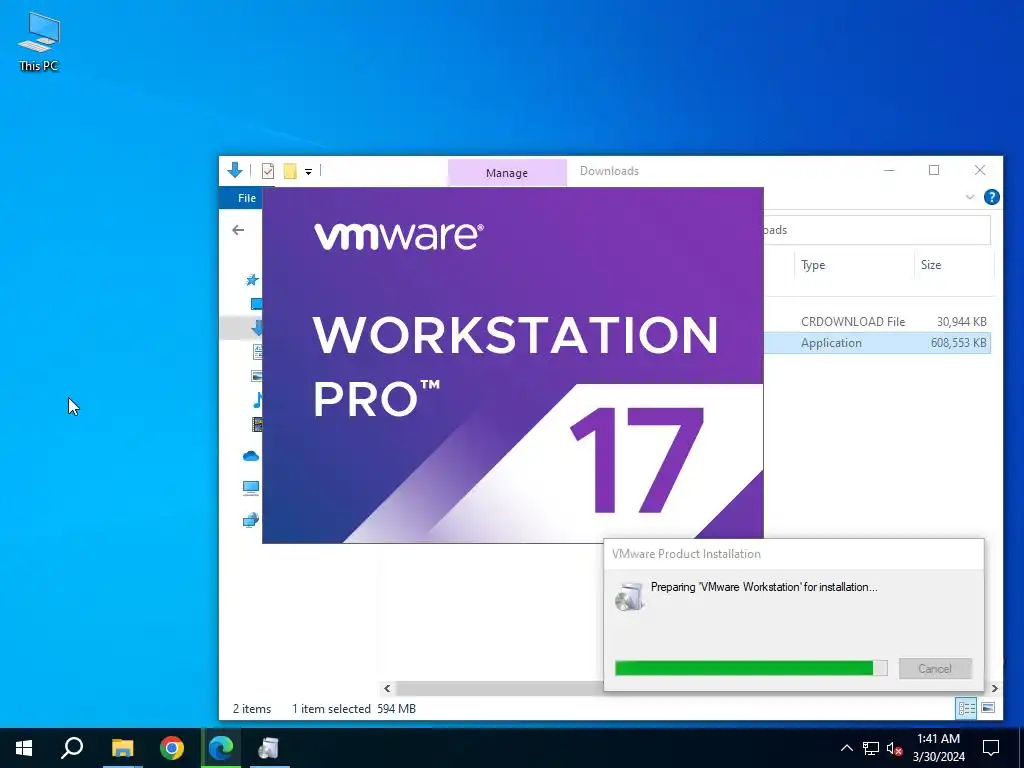Viewport: 1024px width, 768px height.
Task: Click the VMware Workstation Pro splash image
Action: 513,365
